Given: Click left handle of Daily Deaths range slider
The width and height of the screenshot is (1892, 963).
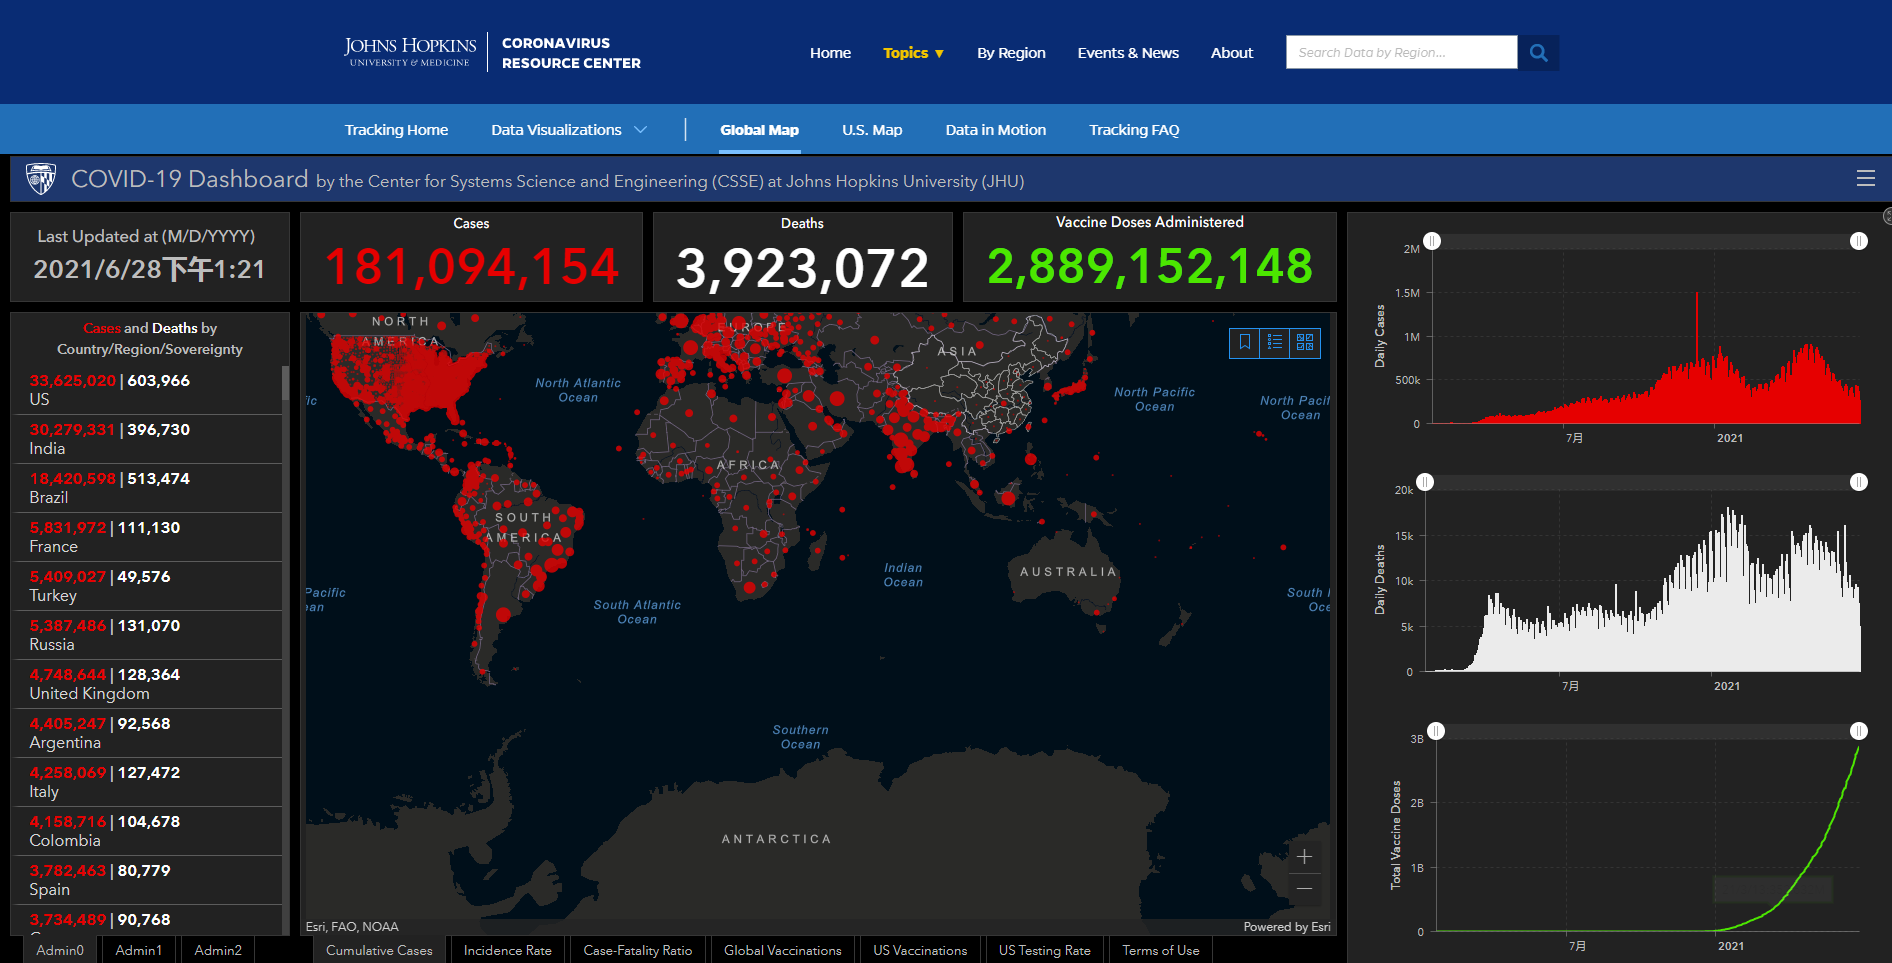Looking at the screenshot, I should [1425, 482].
